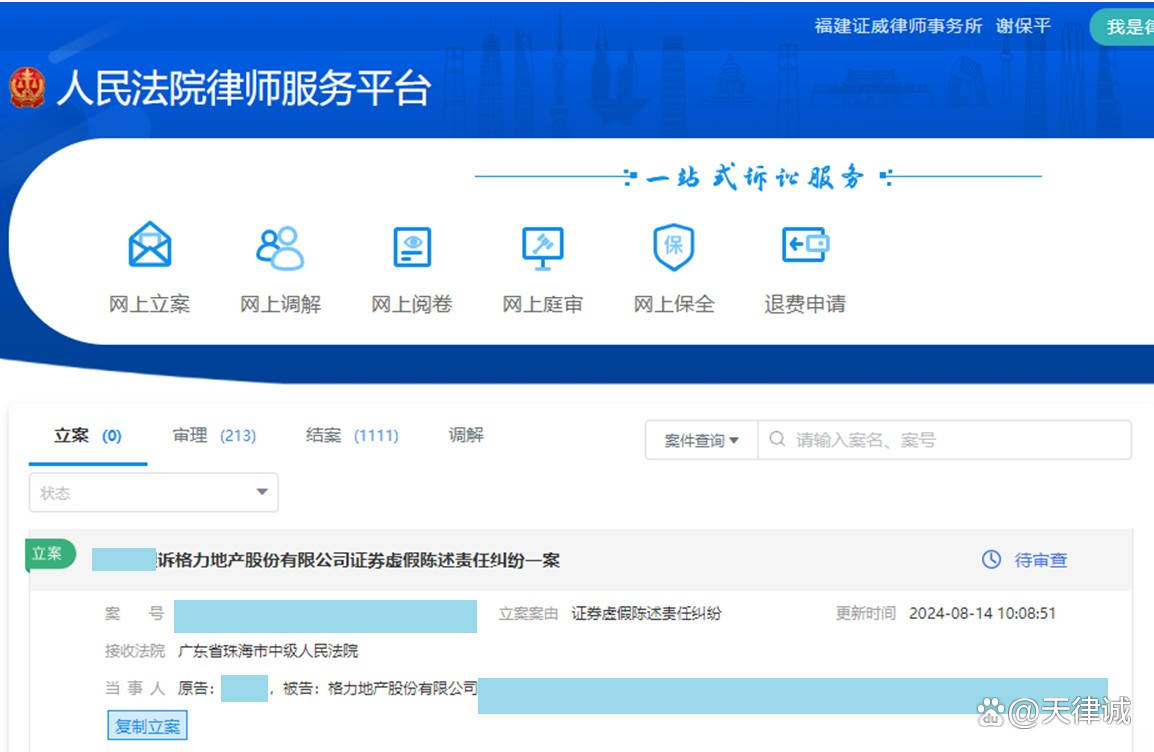Viewport: 1154px width, 752px height.
Task: Open the 状态 status dropdown
Action: [152, 492]
